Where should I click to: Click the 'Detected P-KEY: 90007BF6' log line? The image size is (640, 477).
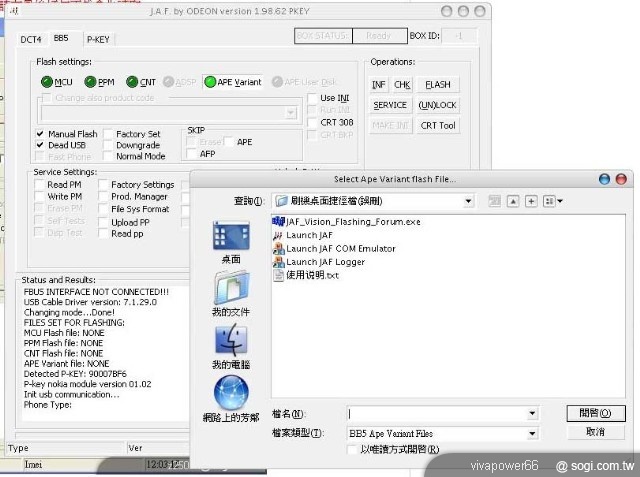point(75,374)
